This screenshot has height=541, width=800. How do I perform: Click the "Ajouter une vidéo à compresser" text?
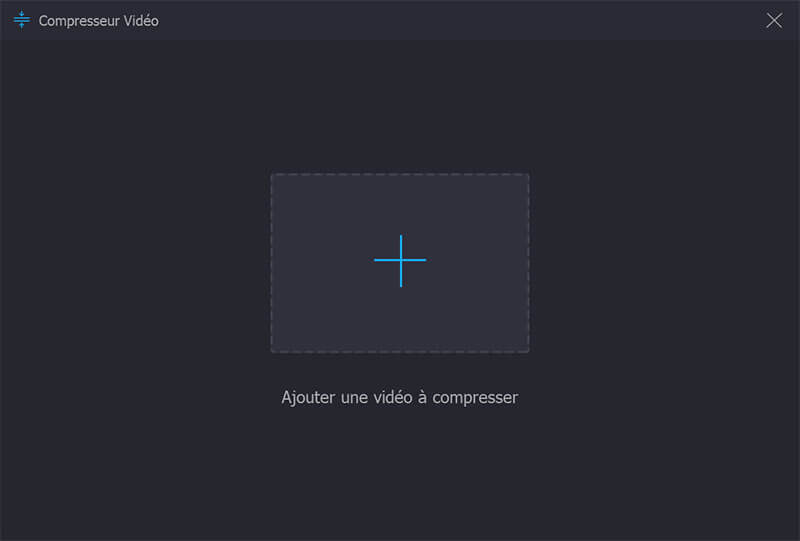[x=399, y=398]
